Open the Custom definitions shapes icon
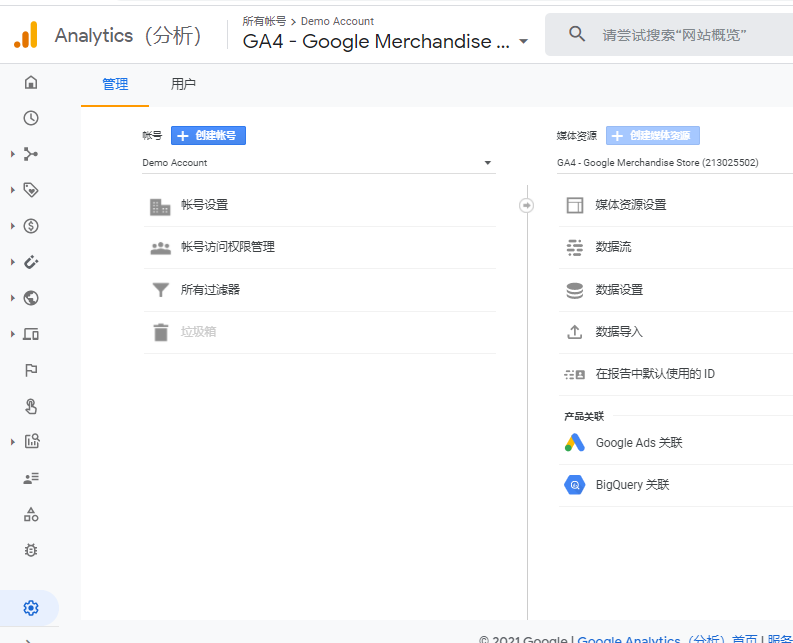The height and width of the screenshot is (643, 793). (31, 514)
